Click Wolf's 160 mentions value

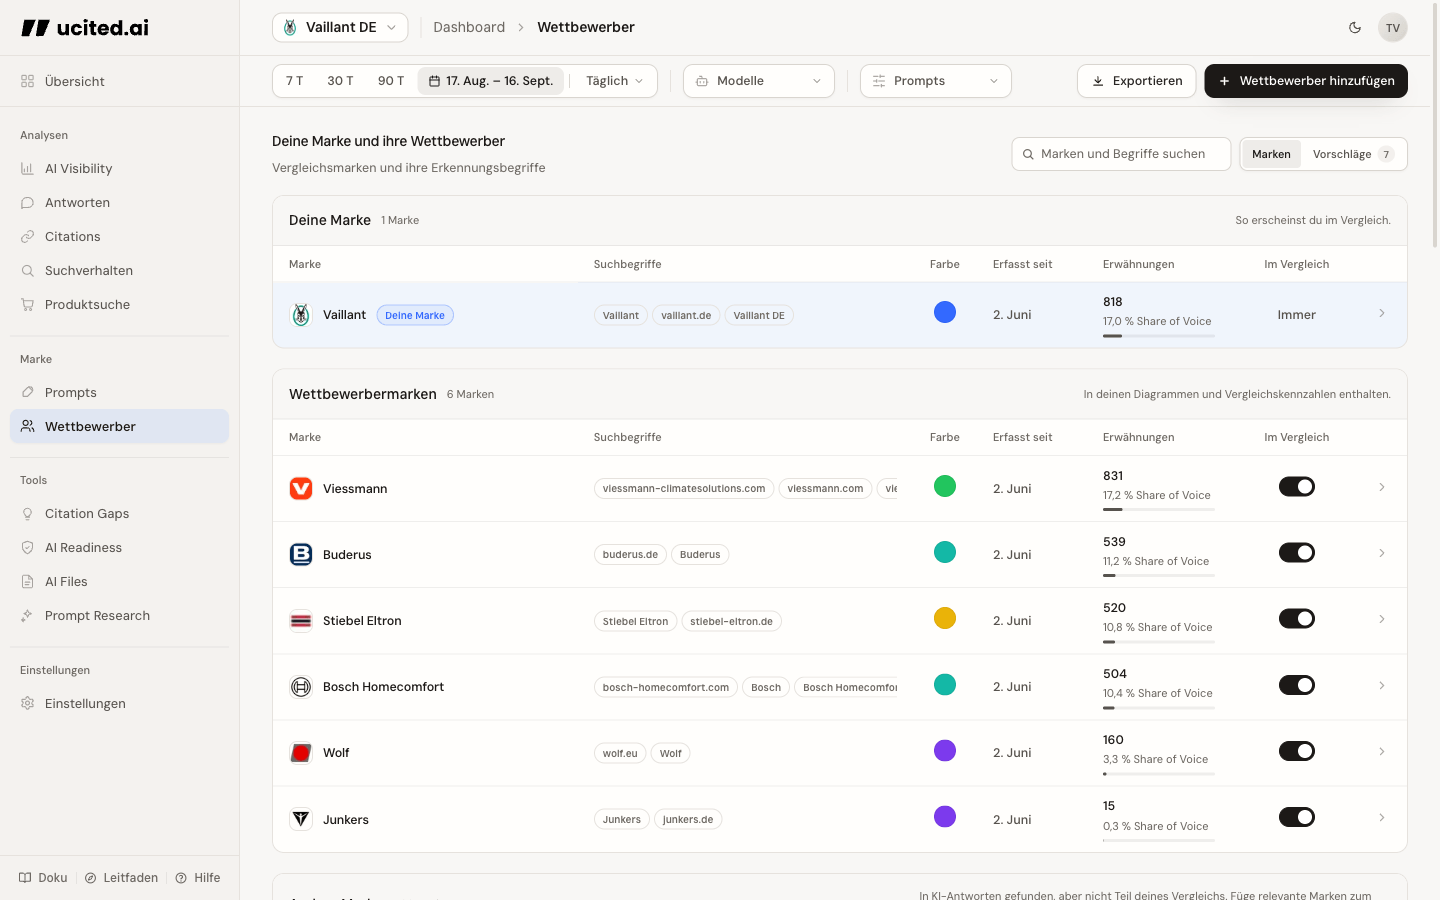coord(1113,740)
